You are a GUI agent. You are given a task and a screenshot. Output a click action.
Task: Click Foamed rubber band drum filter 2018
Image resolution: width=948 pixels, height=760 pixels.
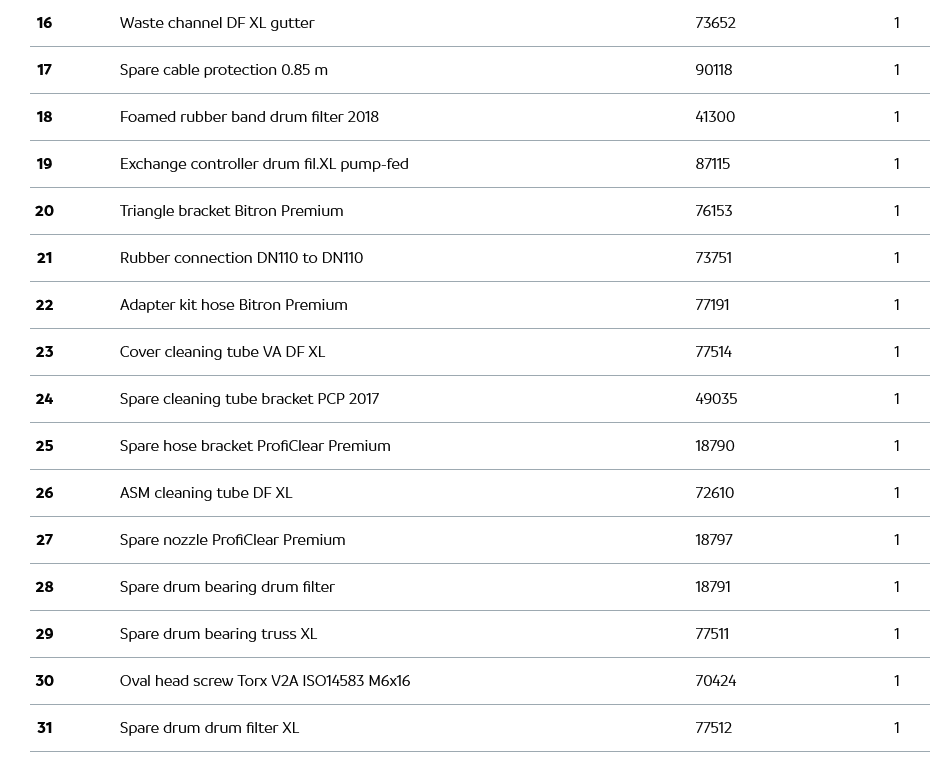[x=249, y=117]
